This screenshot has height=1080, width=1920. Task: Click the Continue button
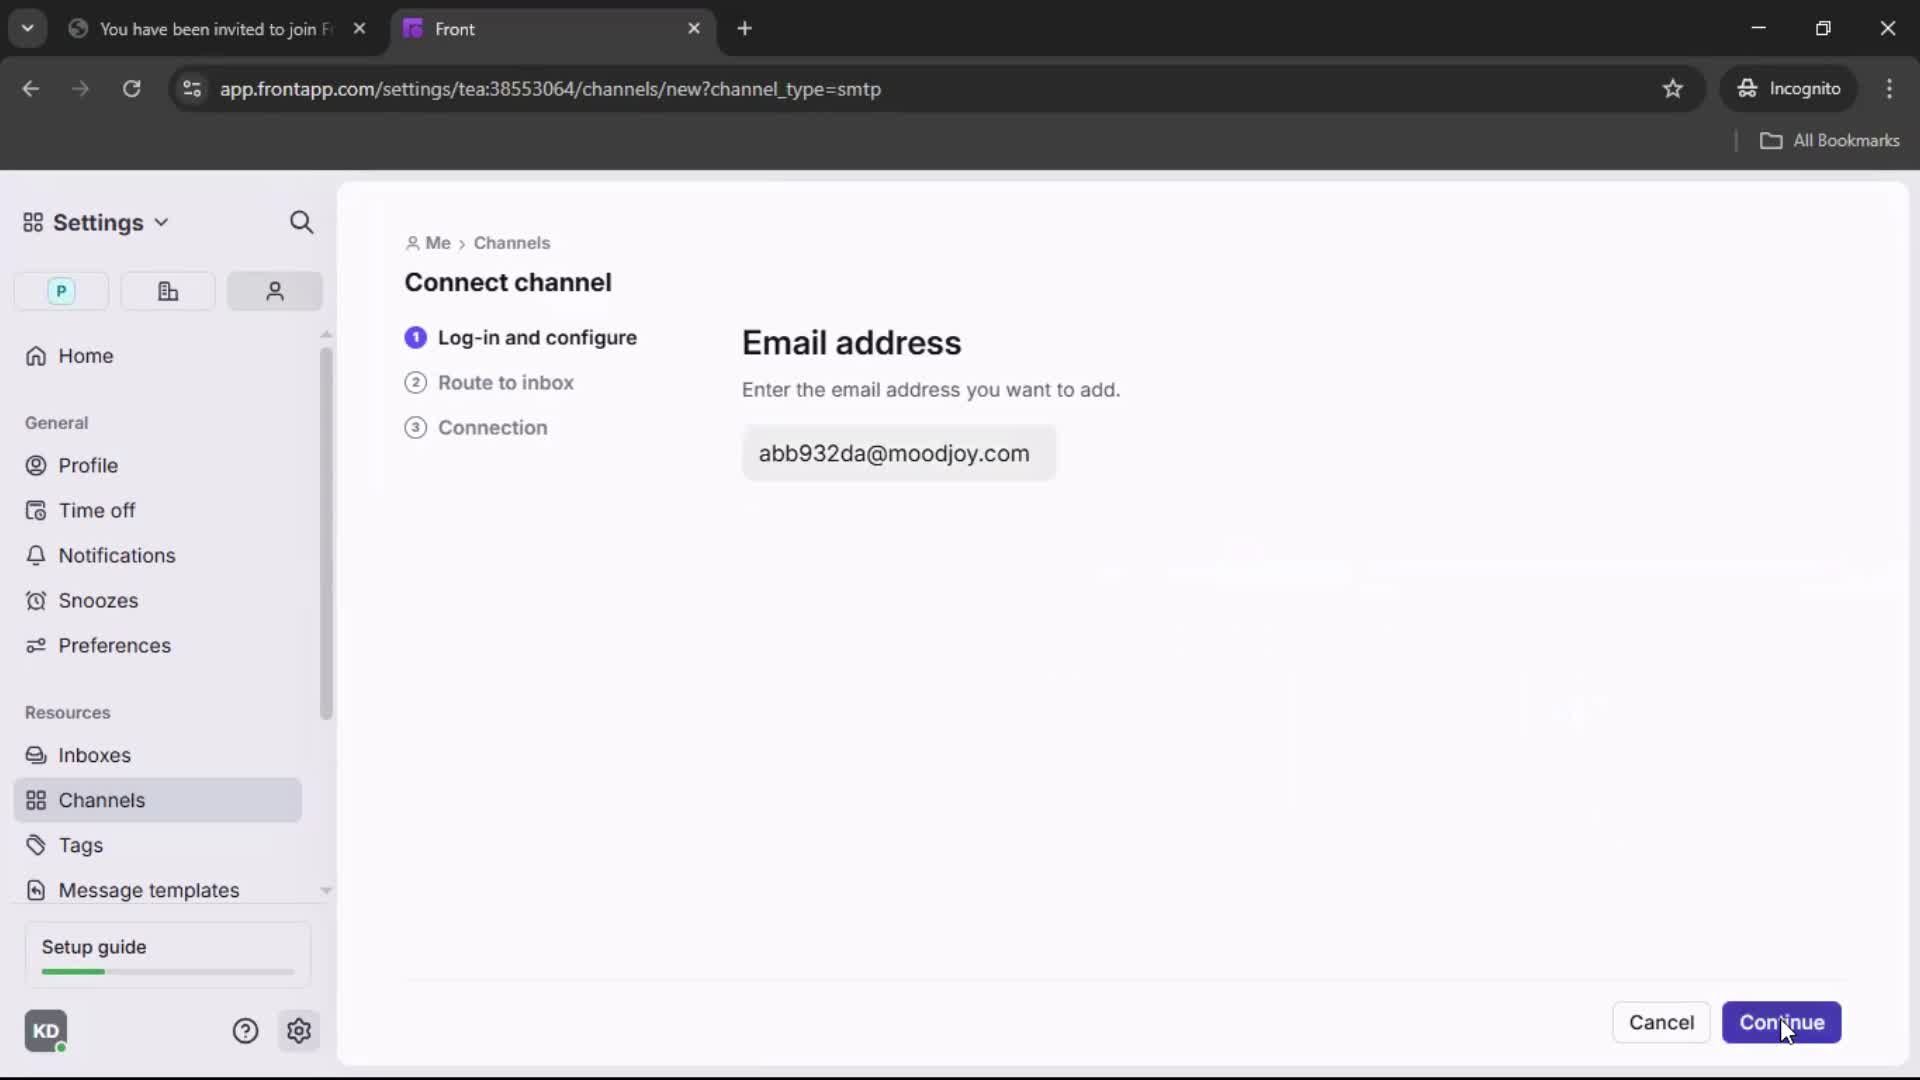tap(1783, 1022)
